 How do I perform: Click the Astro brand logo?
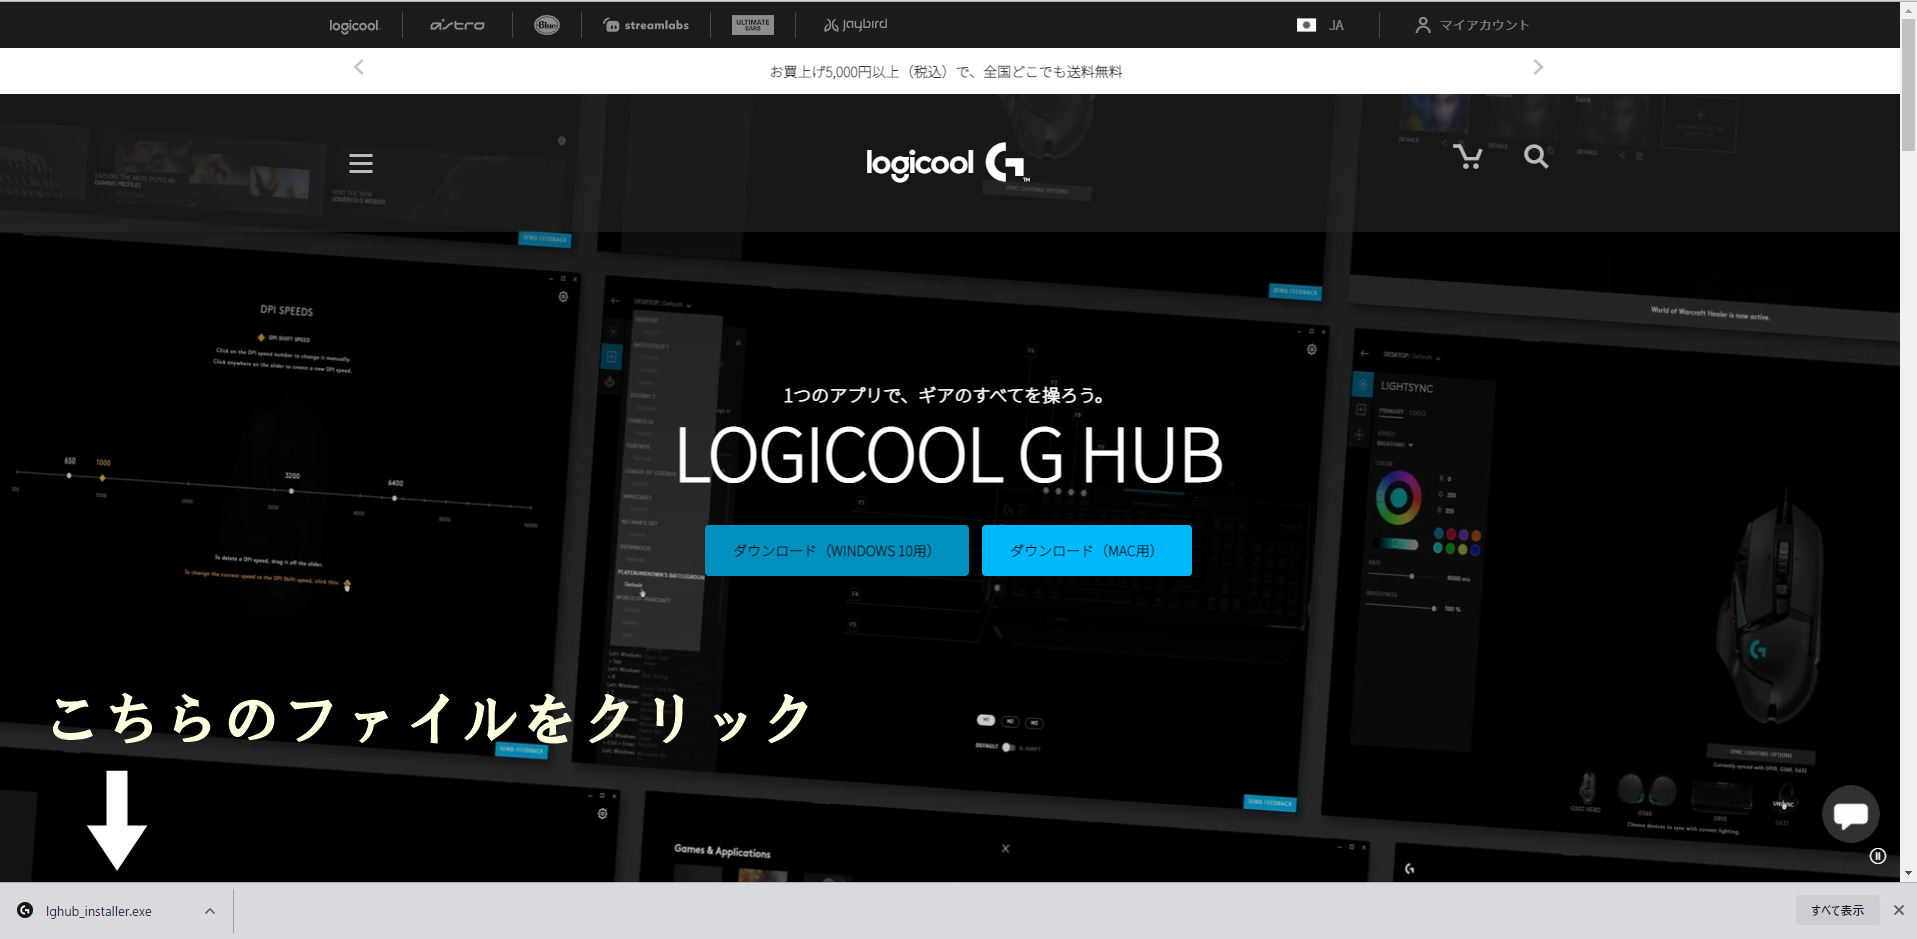click(456, 24)
